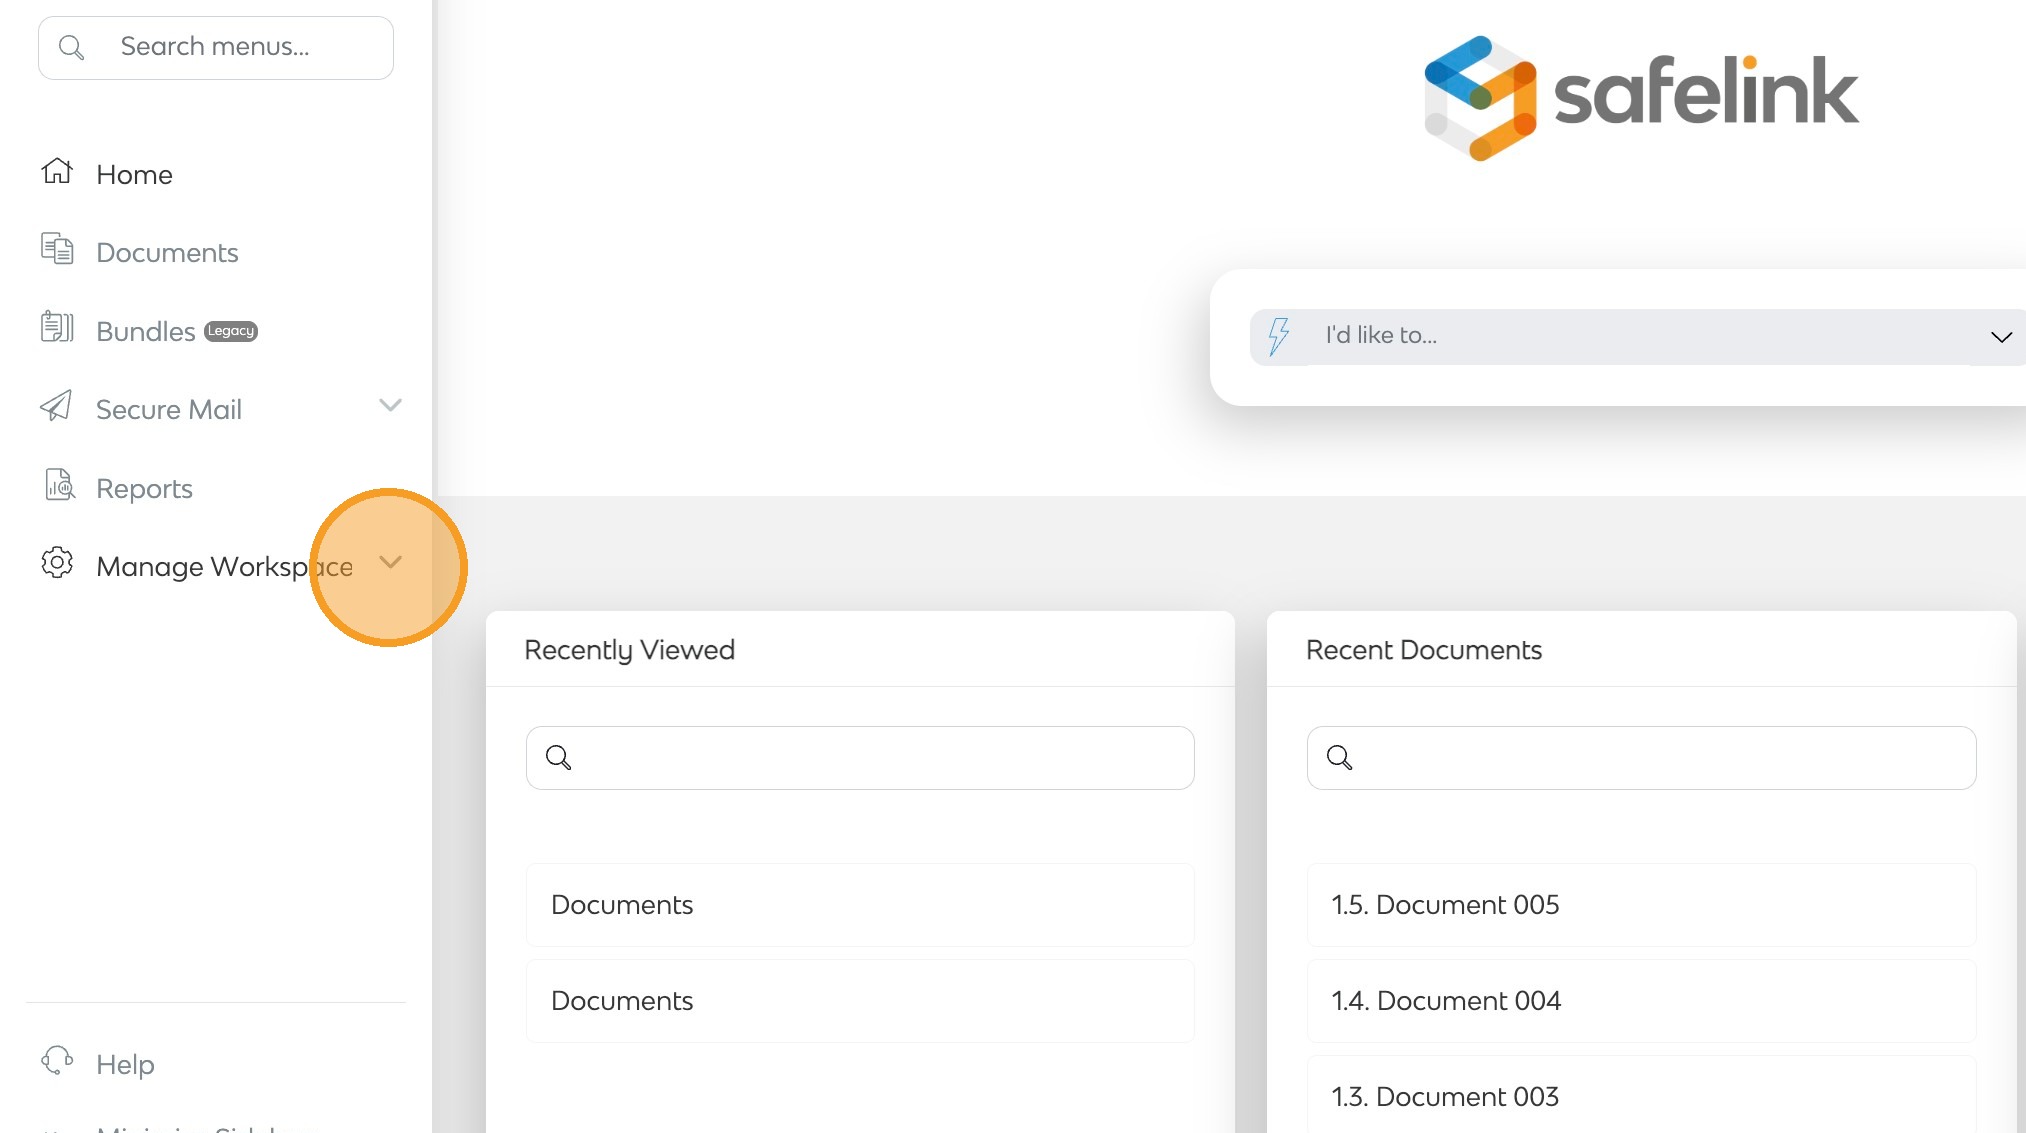This screenshot has width=2026, height=1133.
Task: Click the Secure Mail paper plane icon
Action: [x=56, y=406]
